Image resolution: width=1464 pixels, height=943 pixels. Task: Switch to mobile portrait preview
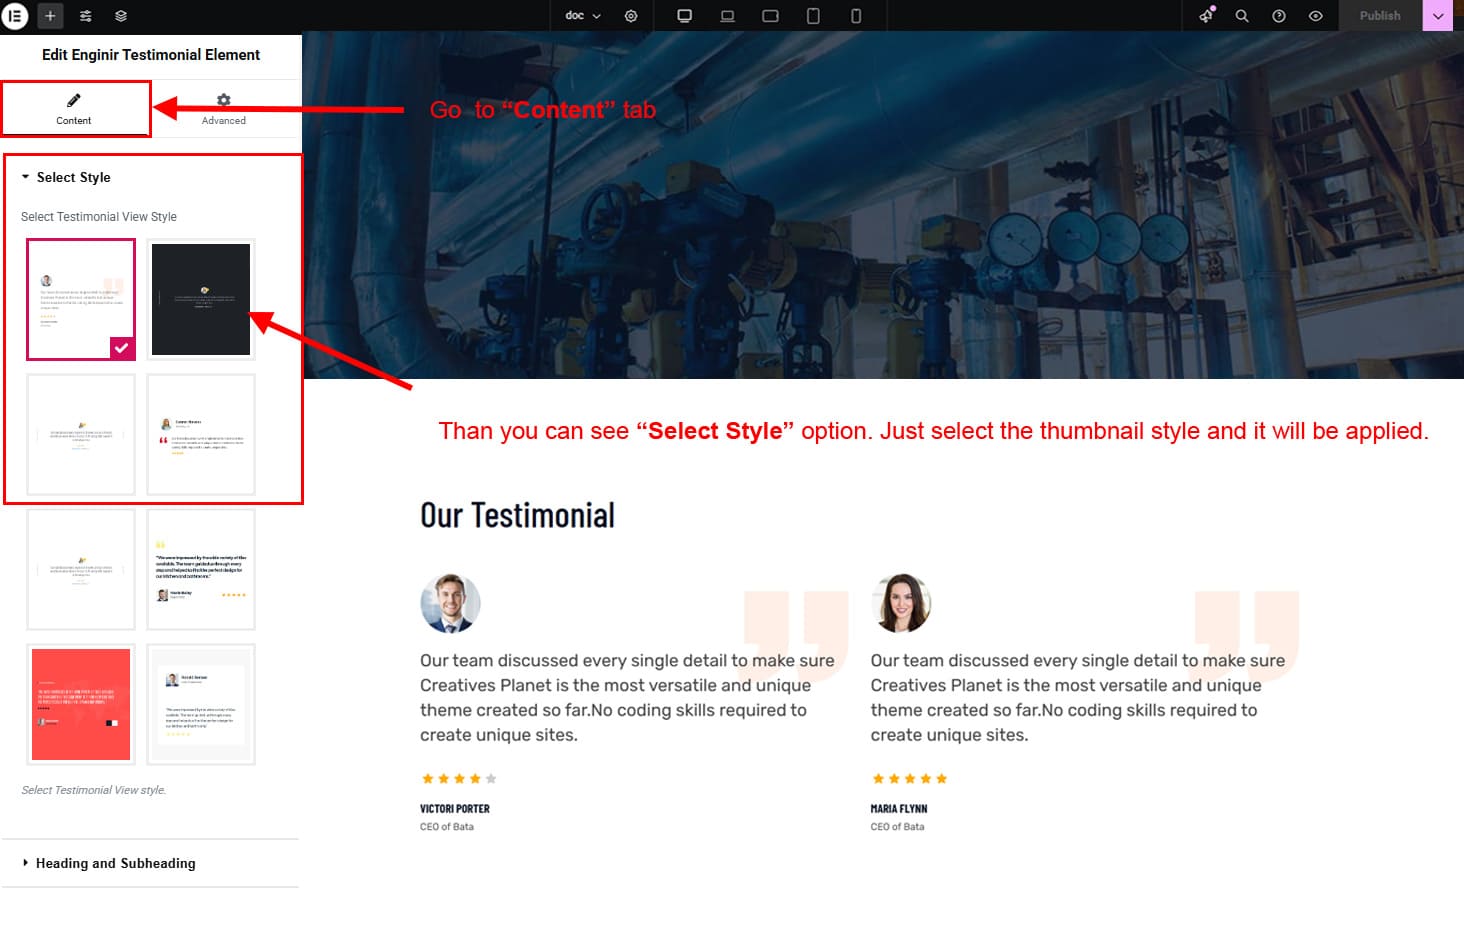[856, 16]
